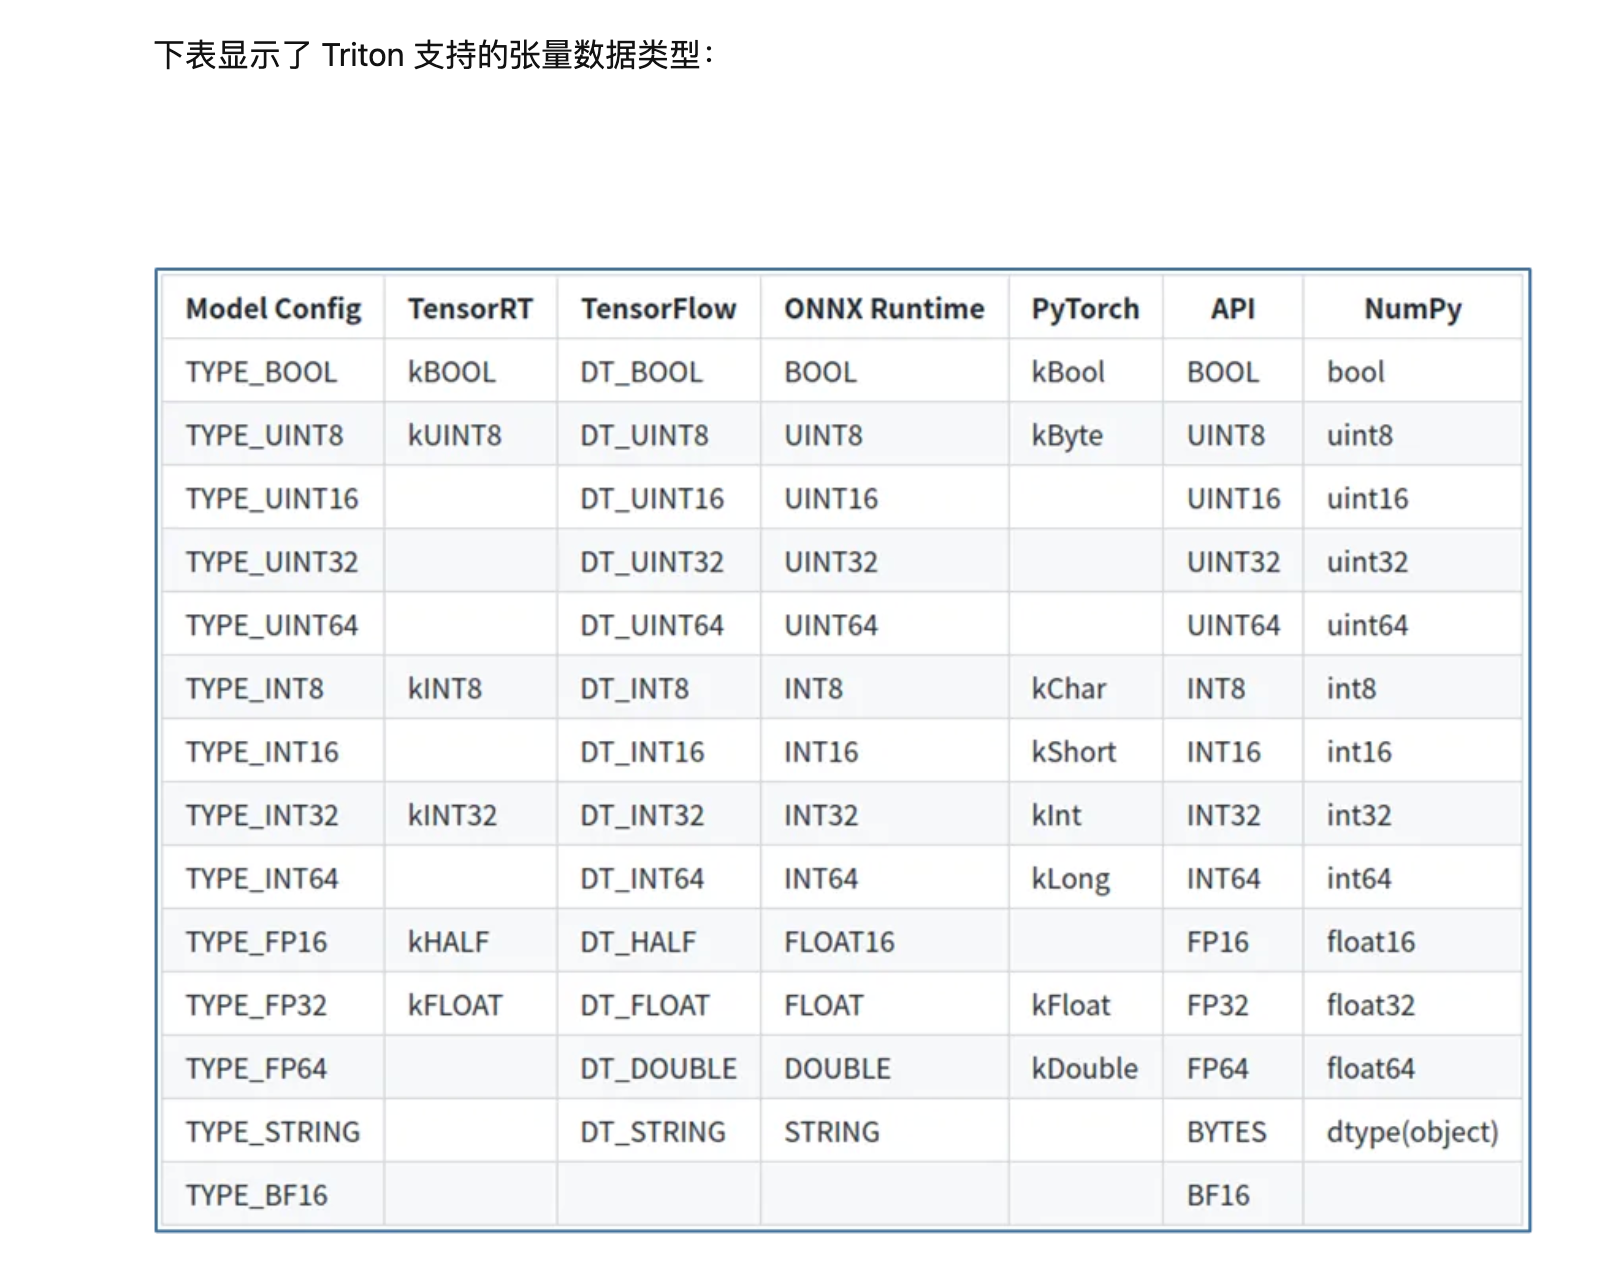Click the TensorRT column header

tap(470, 309)
